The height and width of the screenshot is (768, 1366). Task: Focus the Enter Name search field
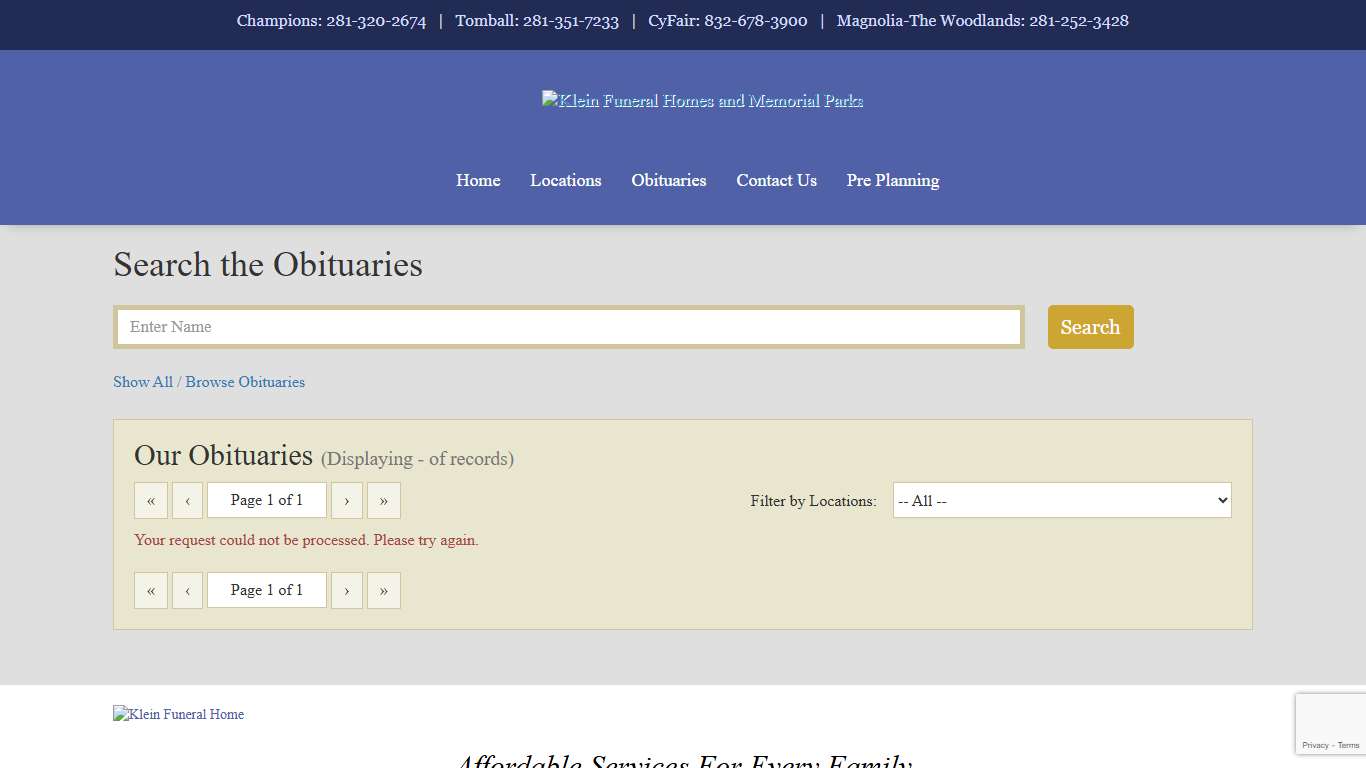568,327
